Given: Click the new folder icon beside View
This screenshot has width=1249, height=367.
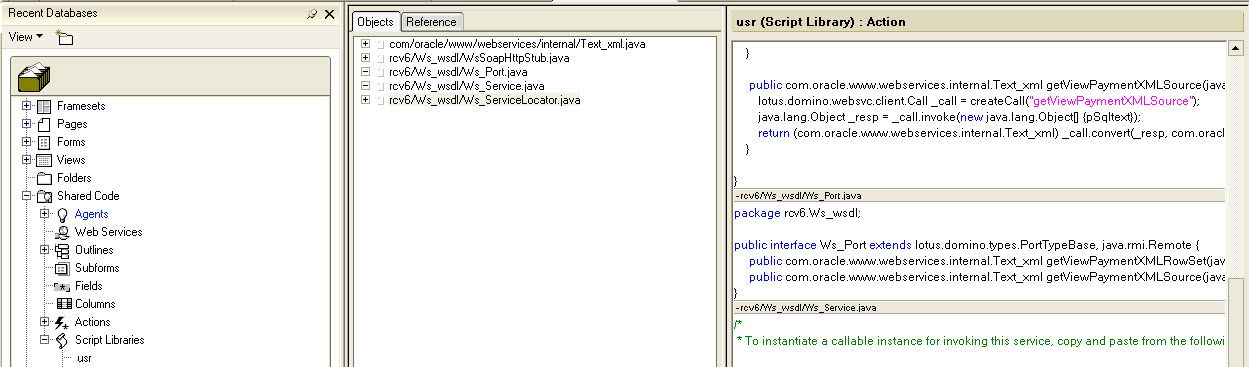Looking at the screenshot, I should [65, 37].
